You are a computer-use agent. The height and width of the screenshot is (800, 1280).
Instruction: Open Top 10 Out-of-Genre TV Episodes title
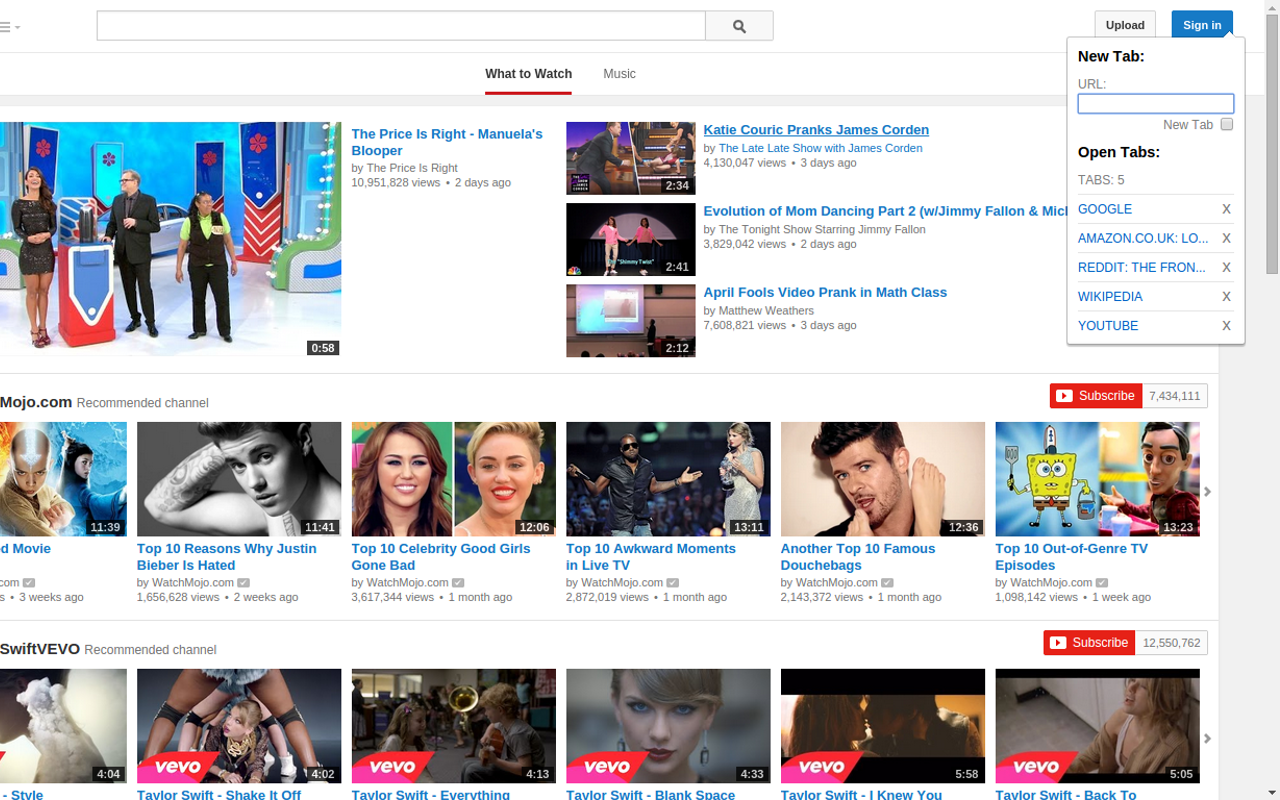[1071, 557]
